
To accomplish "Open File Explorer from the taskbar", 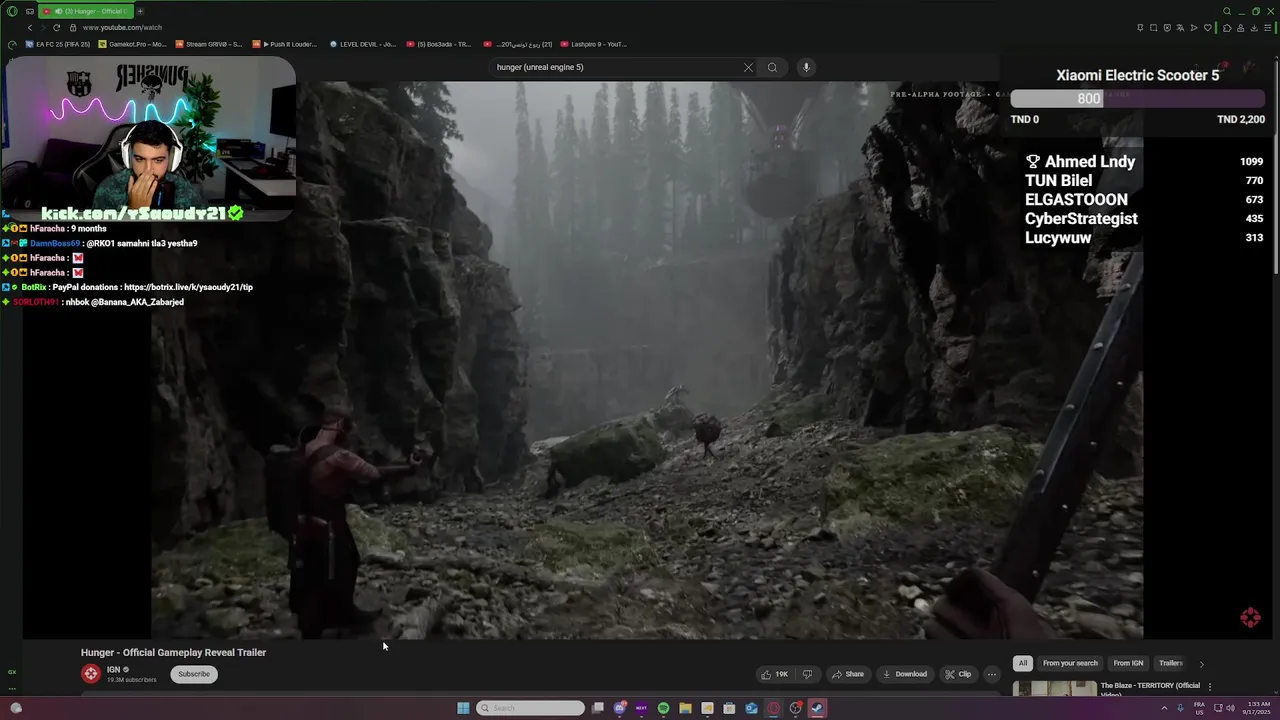I will pos(685,708).
